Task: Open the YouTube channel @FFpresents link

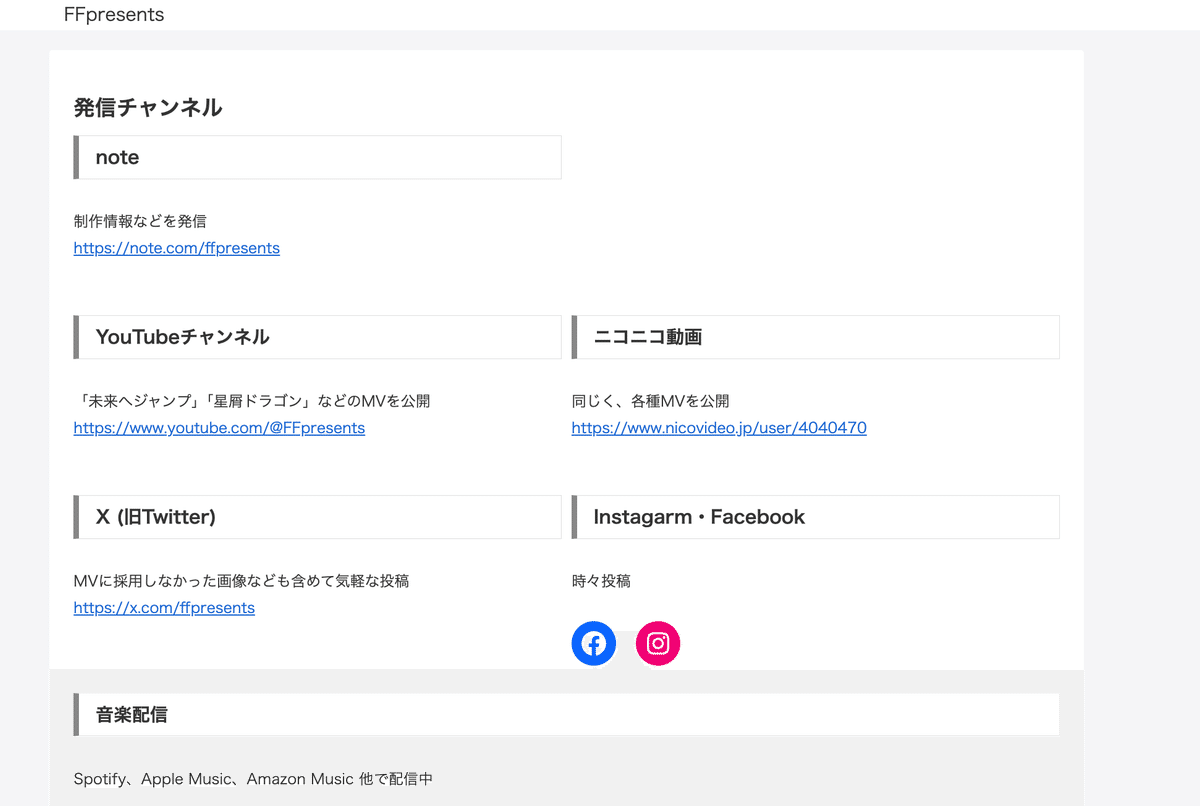Action: click(x=219, y=427)
